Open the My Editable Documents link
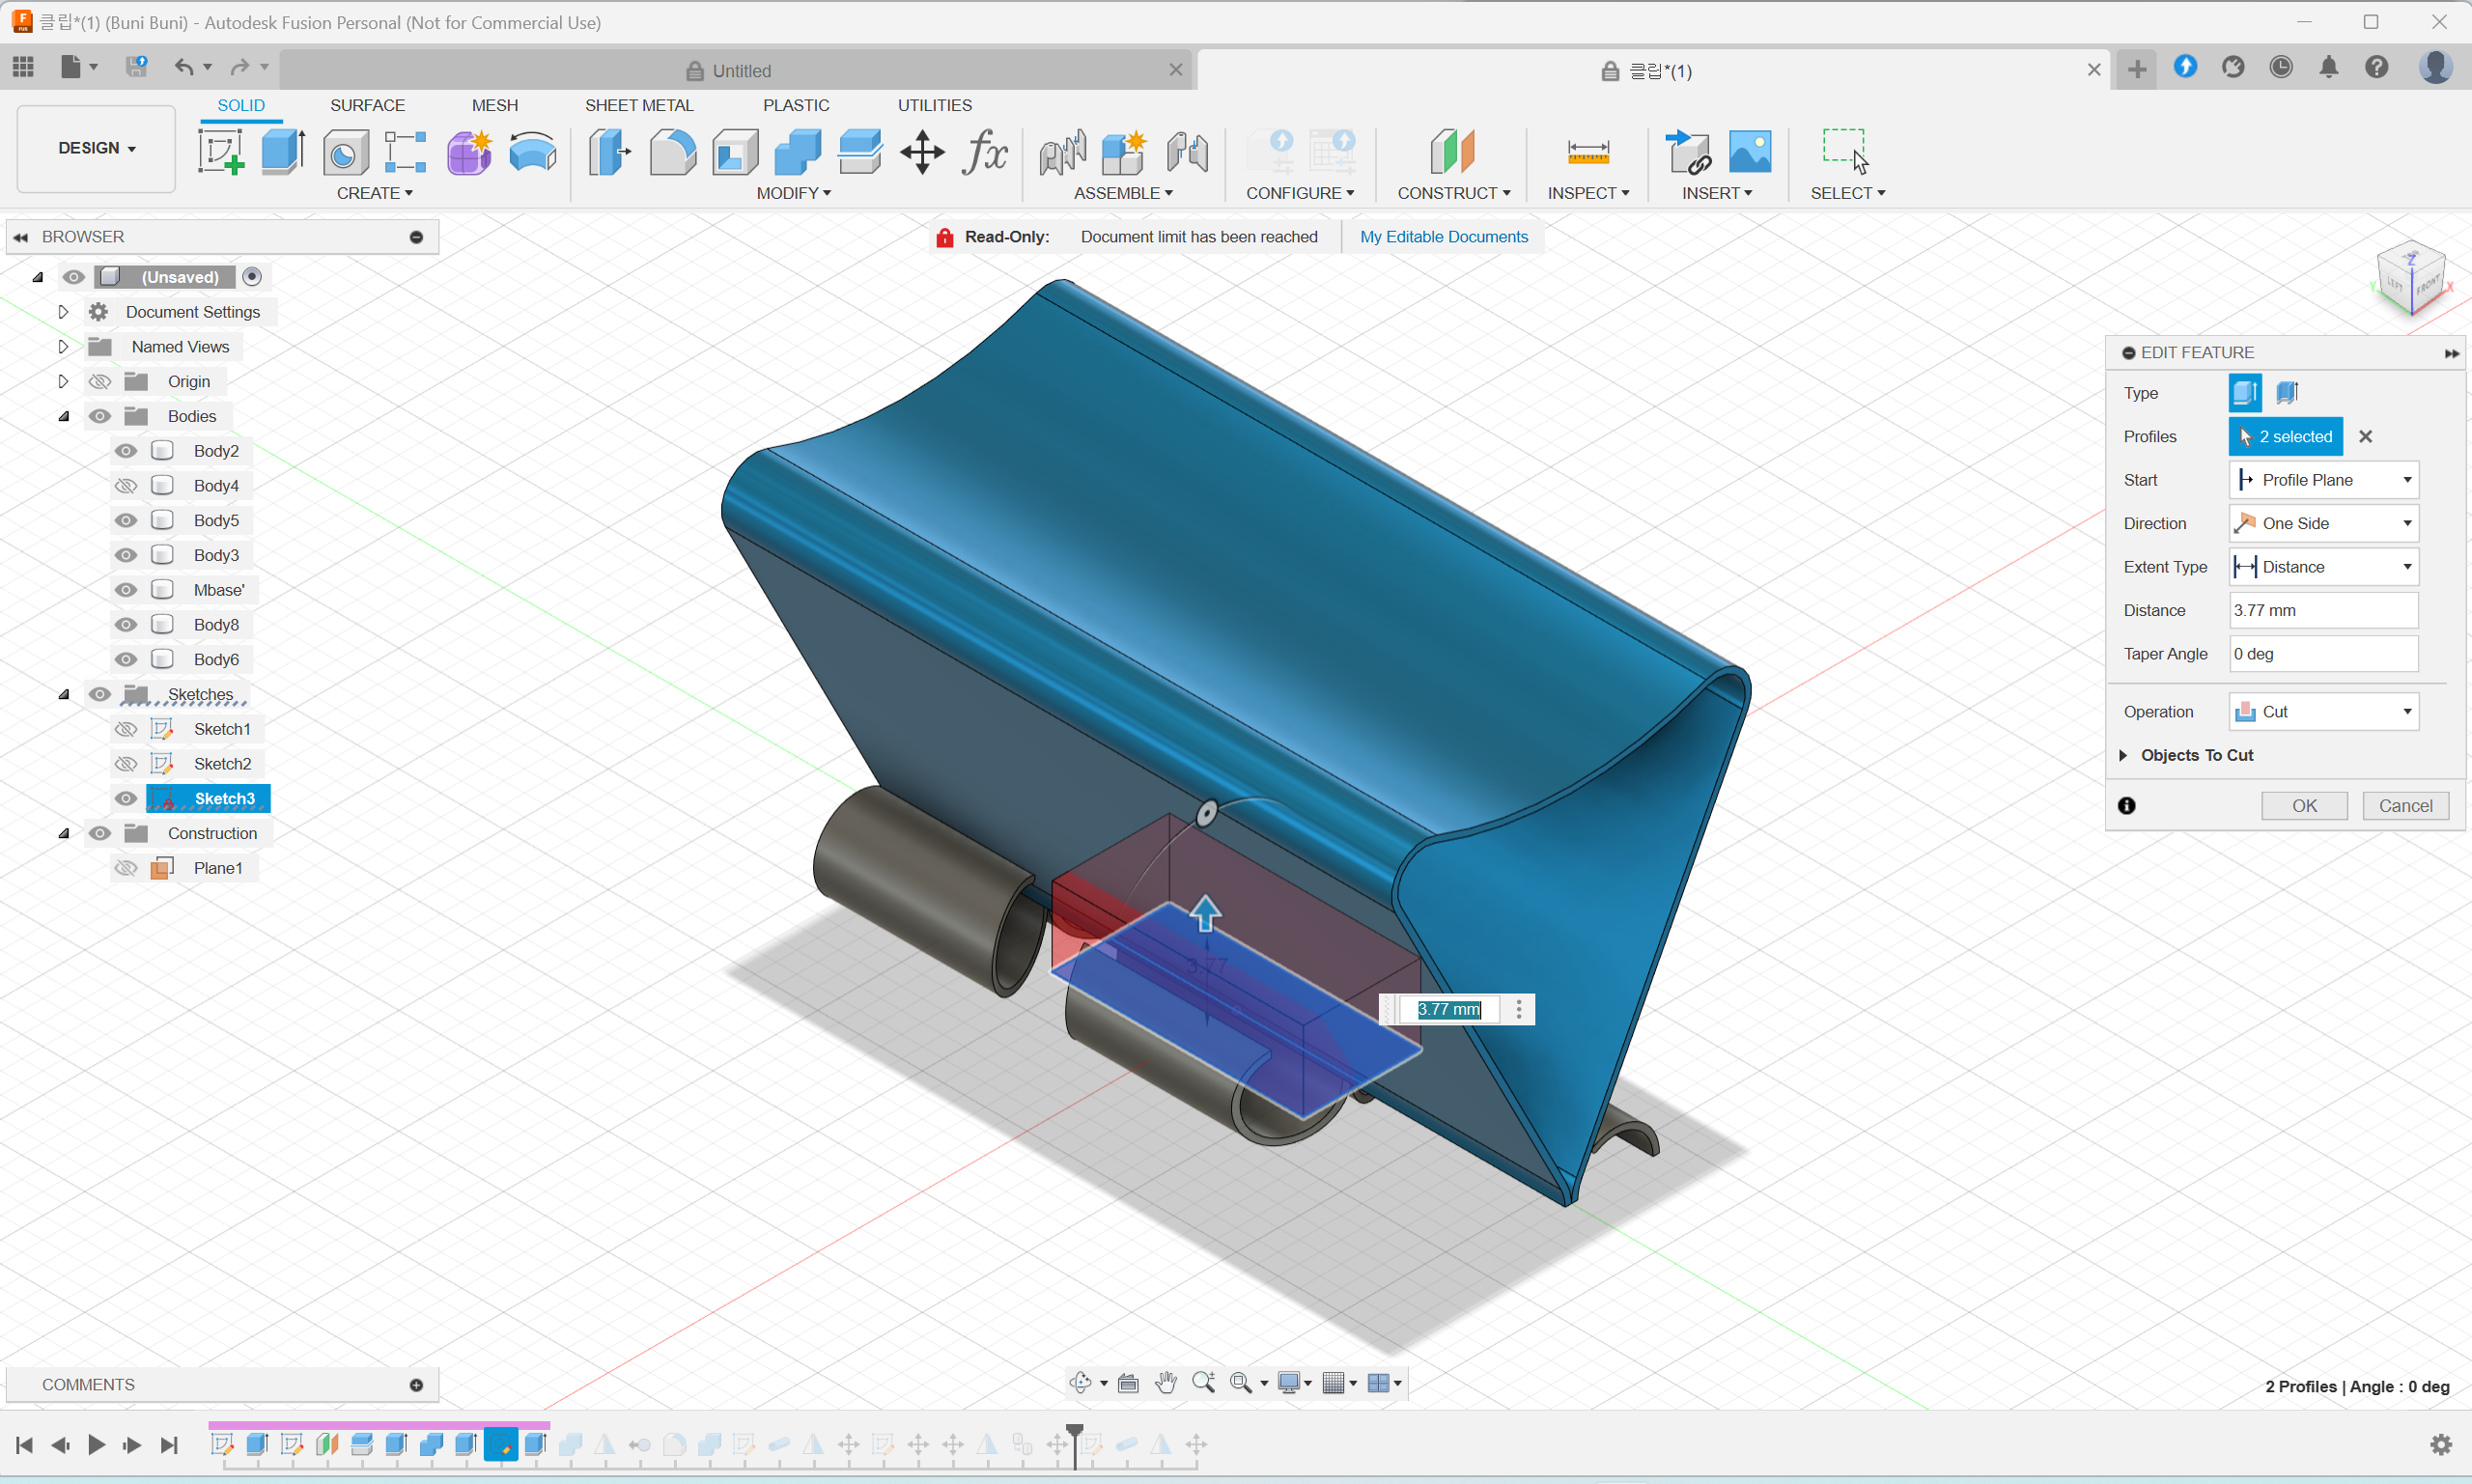2472x1484 pixels. [1443, 237]
